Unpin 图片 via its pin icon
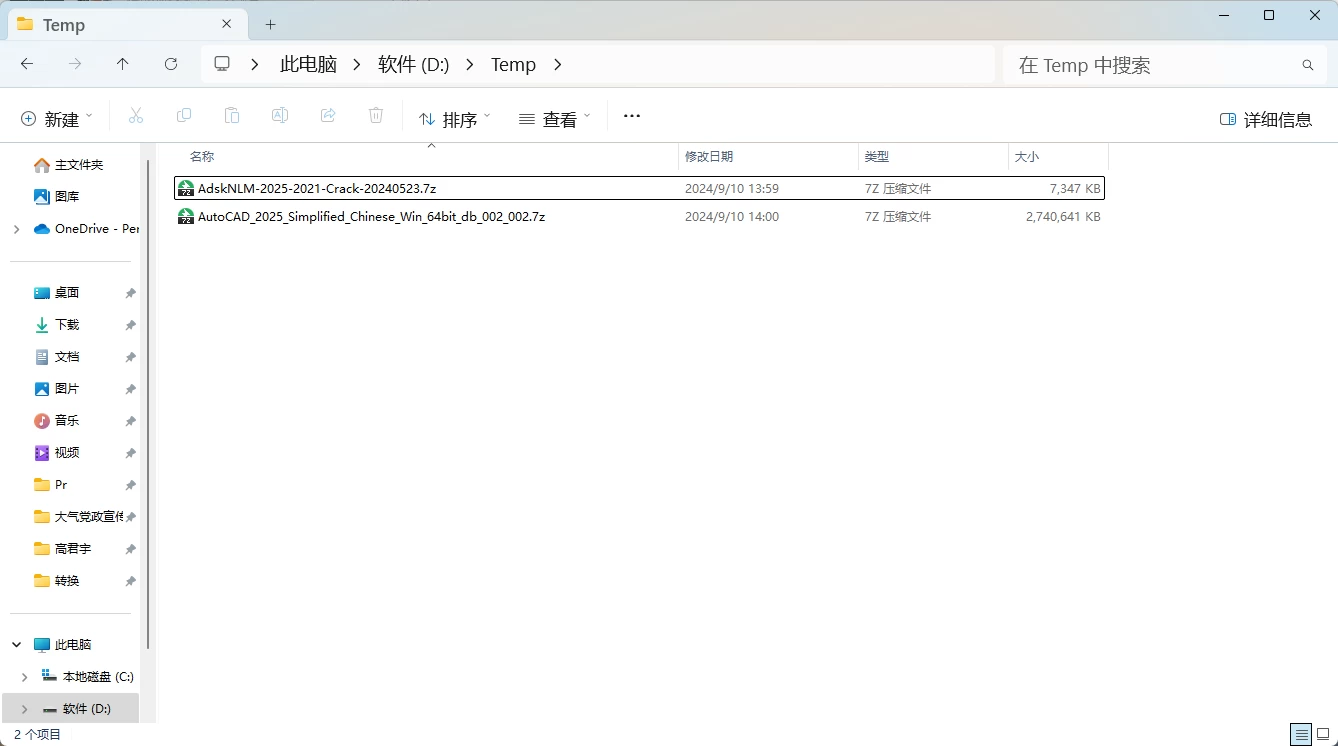 point(130,389)
